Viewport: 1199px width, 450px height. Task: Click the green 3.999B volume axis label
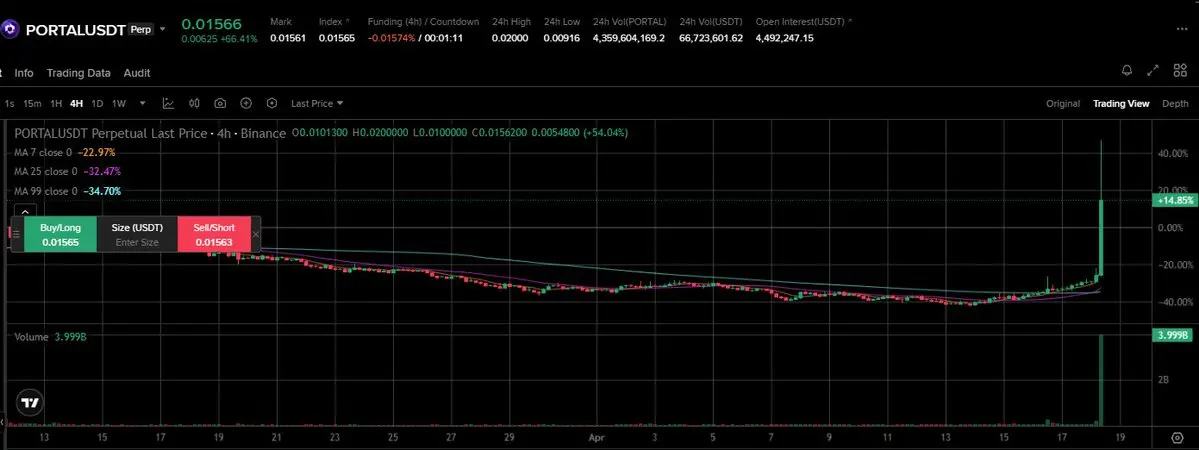1171,335
